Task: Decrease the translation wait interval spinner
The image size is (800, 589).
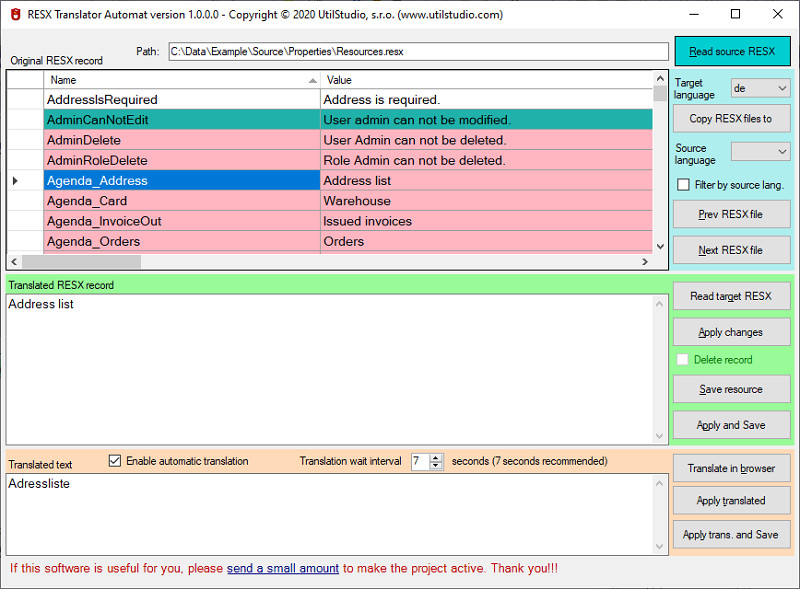Action: click(436, 465)
